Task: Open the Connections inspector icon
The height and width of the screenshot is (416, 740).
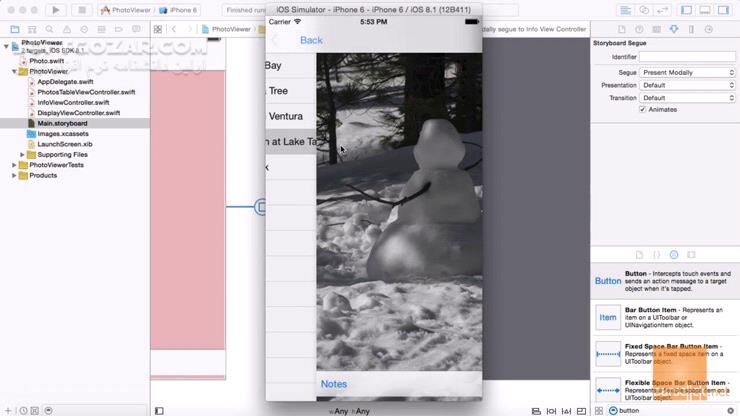Action: tap(709, 29)
